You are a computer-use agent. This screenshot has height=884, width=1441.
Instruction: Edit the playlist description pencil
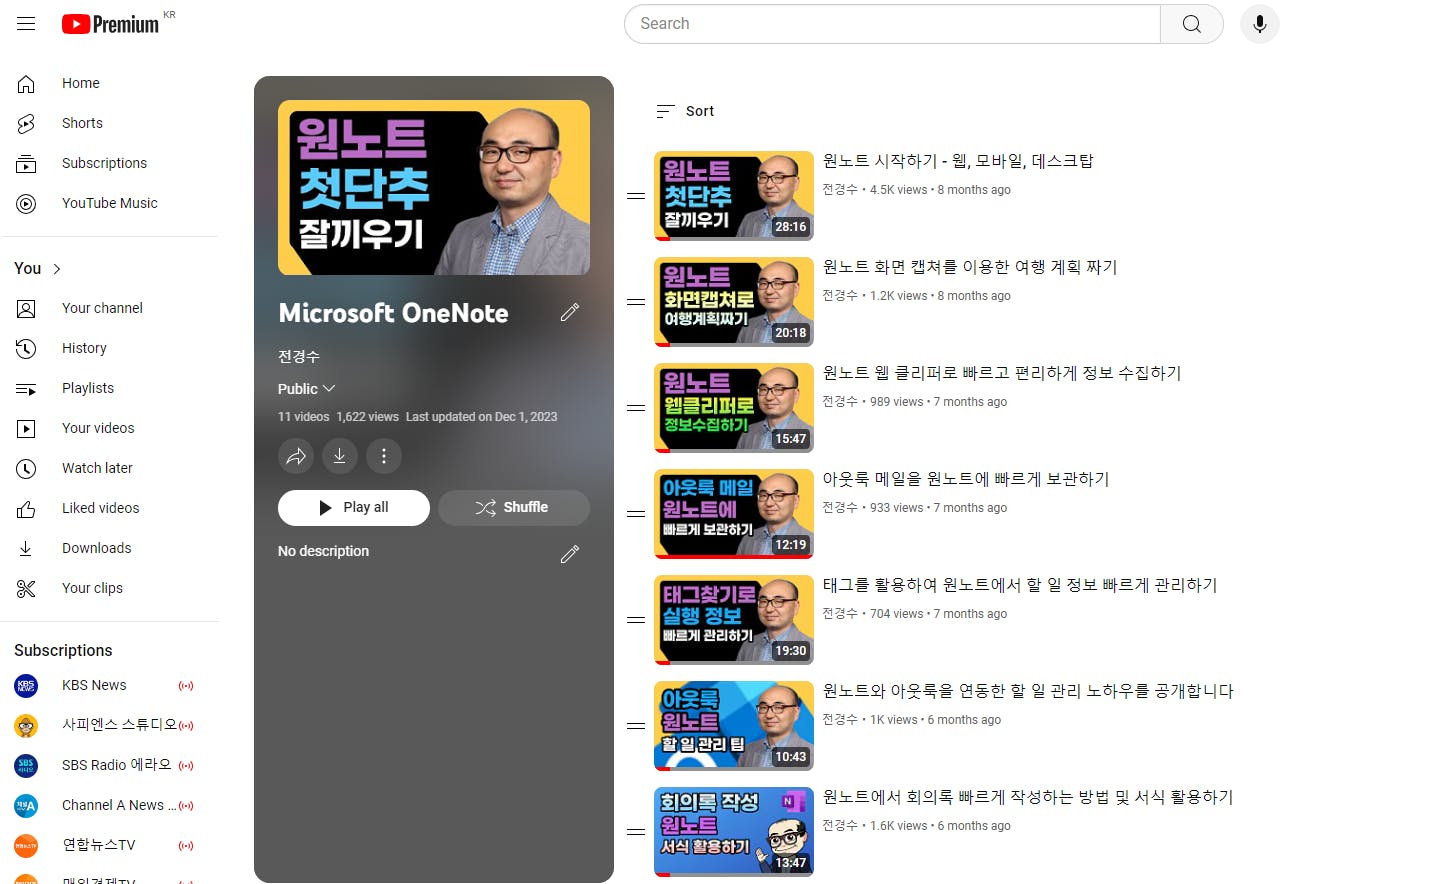(x=570, y=553)
